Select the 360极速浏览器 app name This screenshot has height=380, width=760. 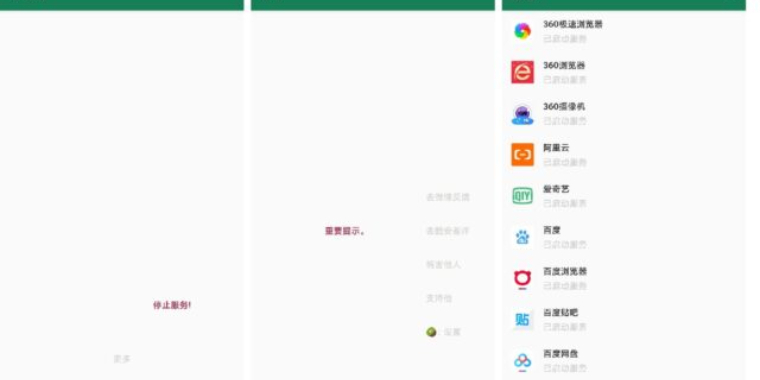click(572, 24)
